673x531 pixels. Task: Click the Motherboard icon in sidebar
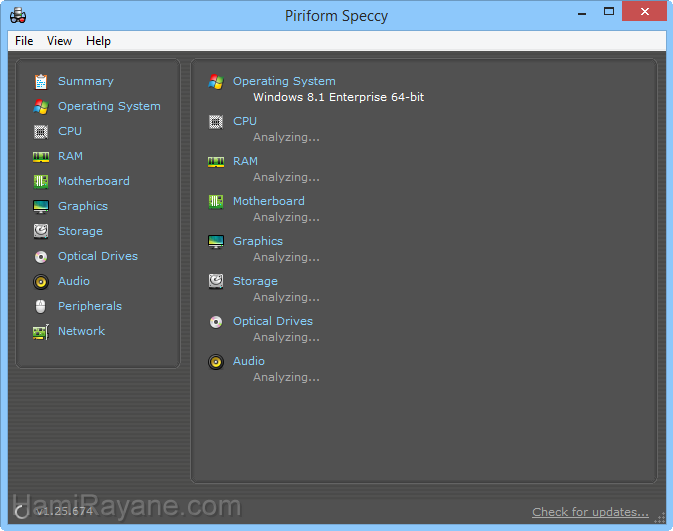(x=41, y=182)
